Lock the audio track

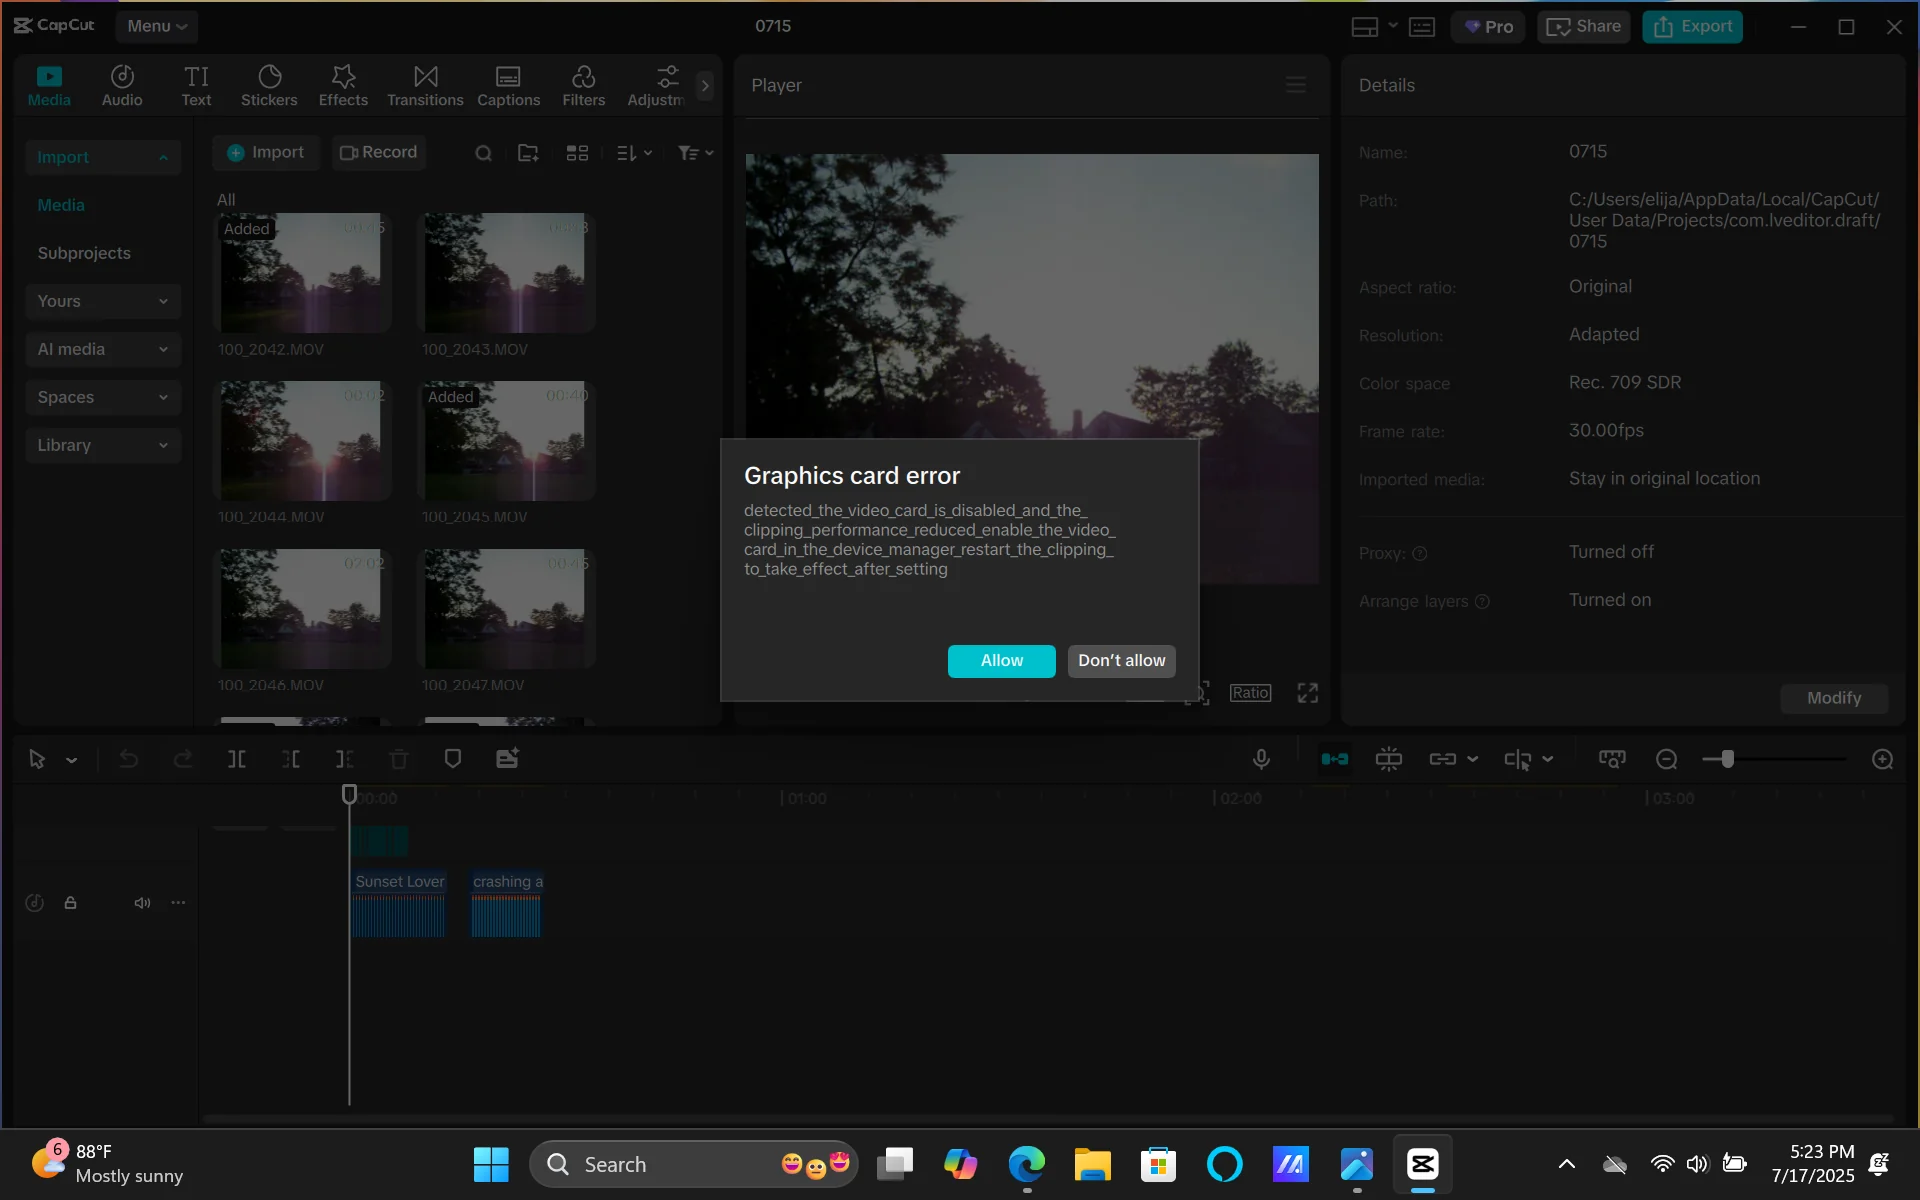point(70,903)
